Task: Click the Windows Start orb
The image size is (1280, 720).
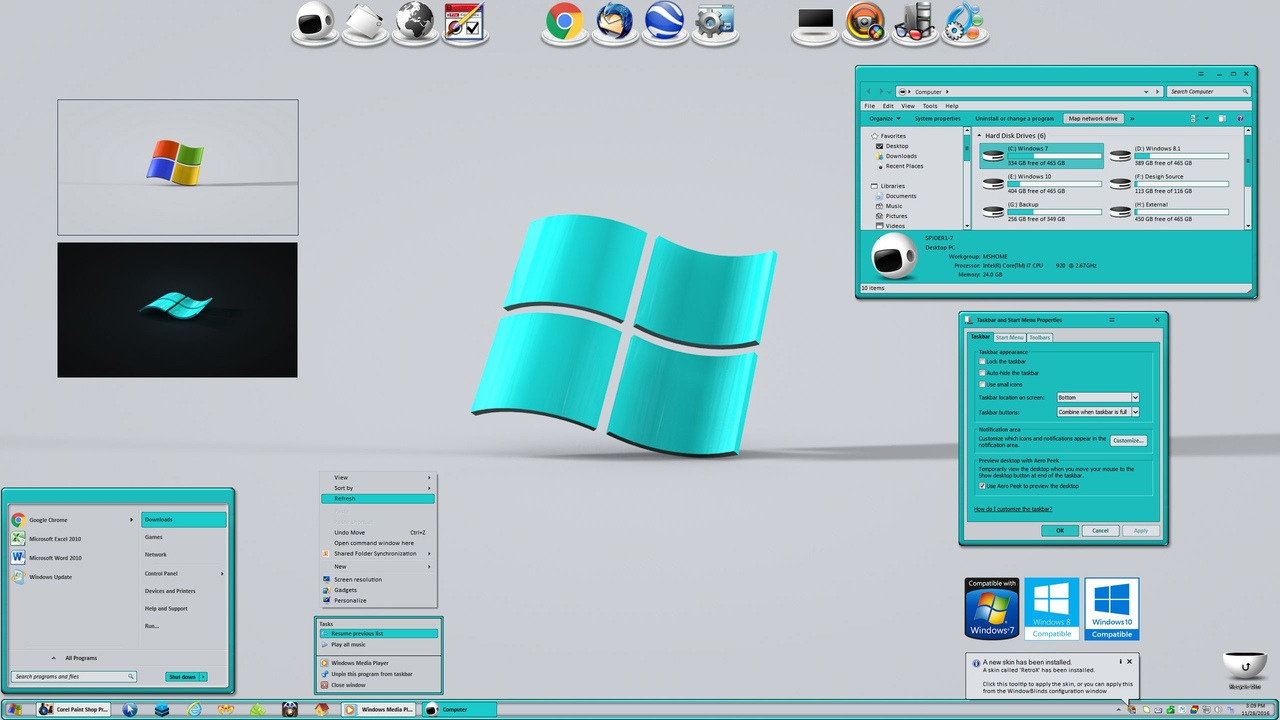Action: coord(14,709)
